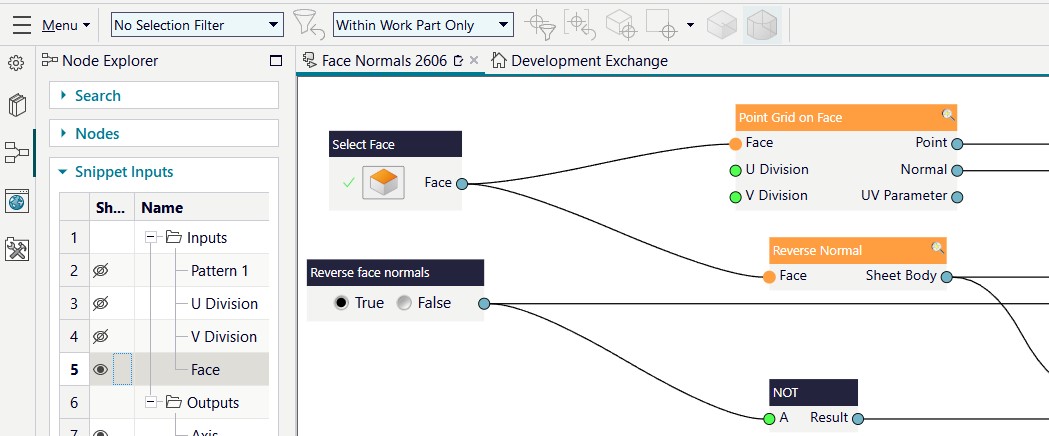Collapse the Inputs folder tree node
The image size is (1049, 436).
(151, 237)
